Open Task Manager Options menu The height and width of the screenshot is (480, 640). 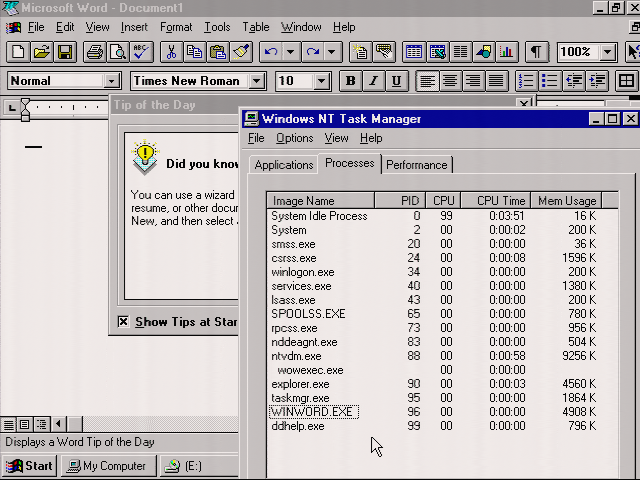pyautogui.click(x=295, y=138)
